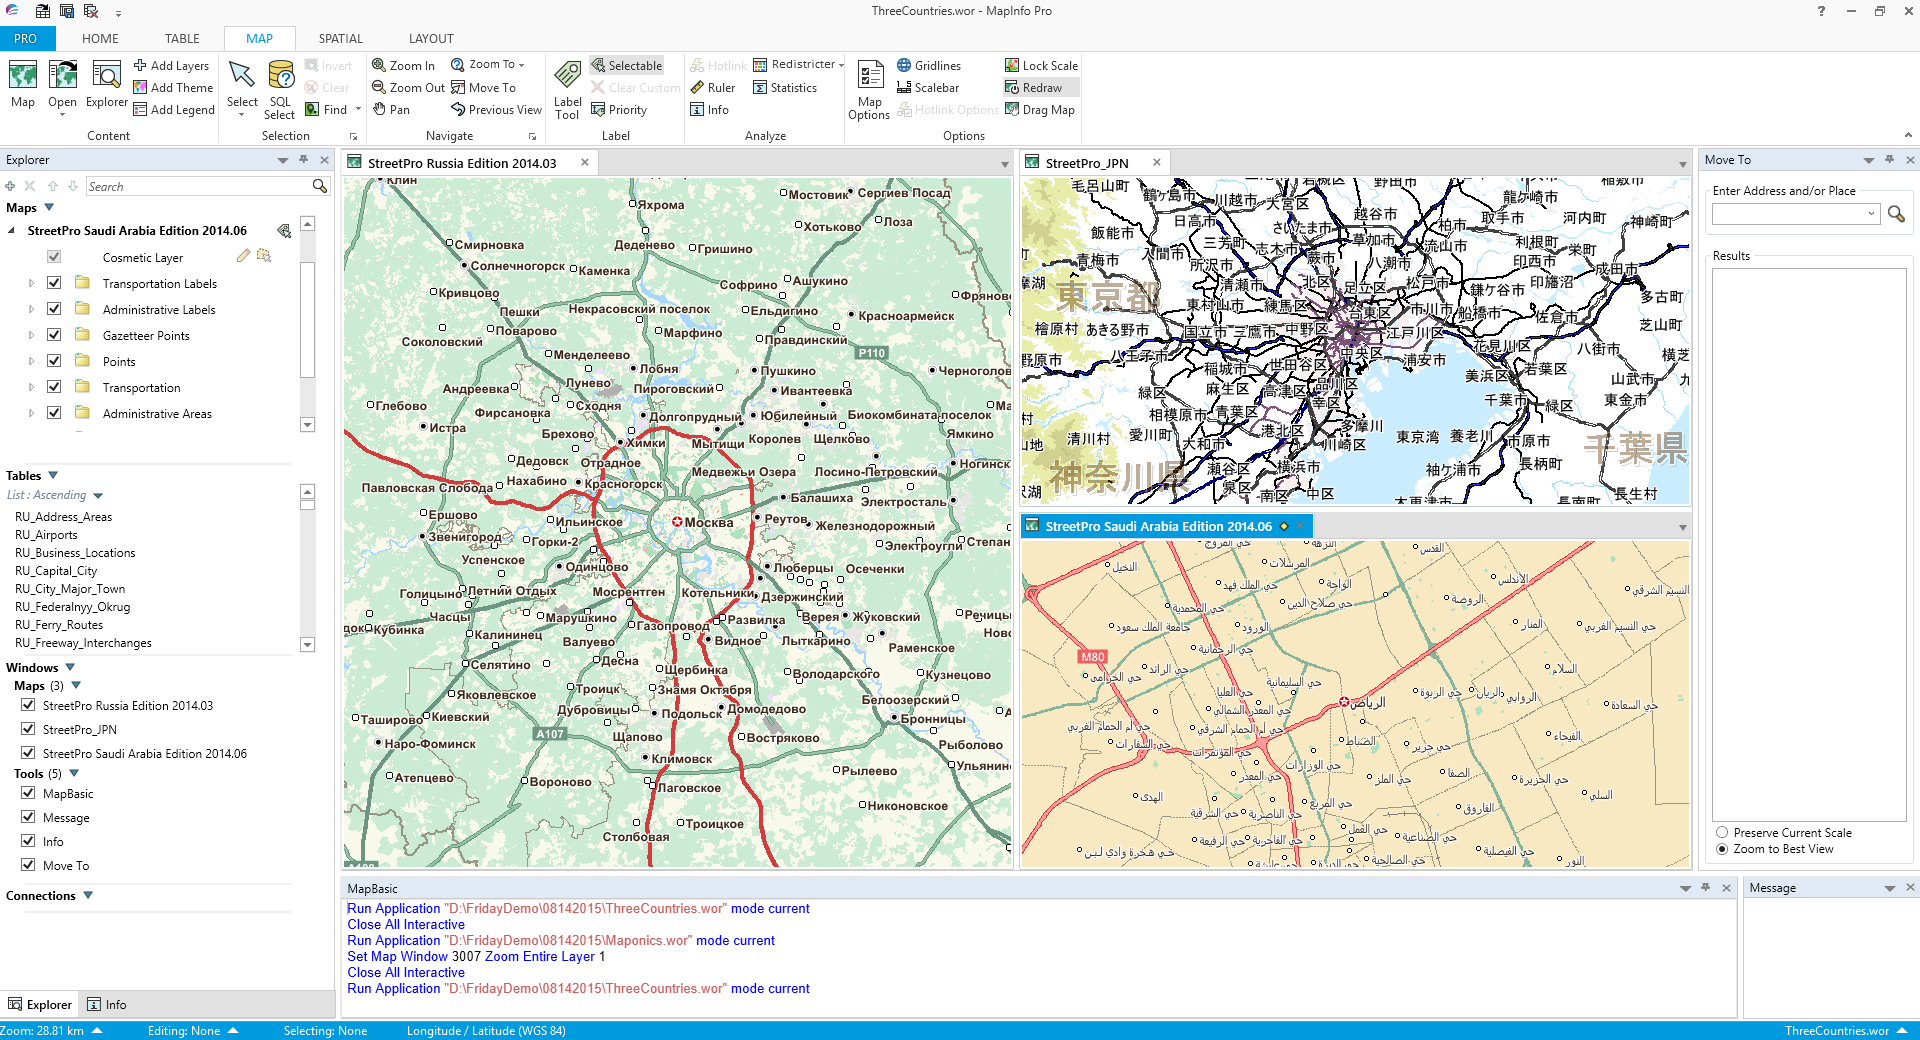Image resolution: width=1920 pixels, height=1040 pixels.
Task: Return to the Previous View
Action: click(x=496, y=109)
